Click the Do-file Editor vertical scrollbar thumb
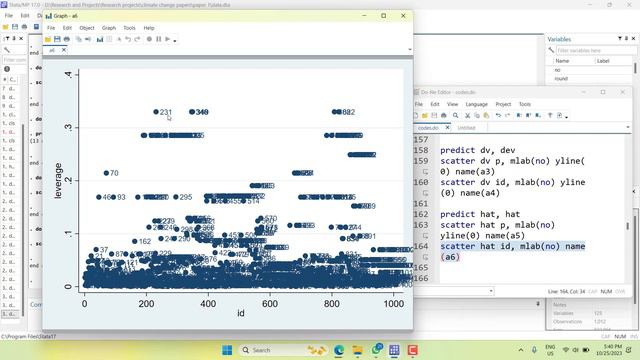The width and height of the screenshot is (640, 360). click(628, 226)
